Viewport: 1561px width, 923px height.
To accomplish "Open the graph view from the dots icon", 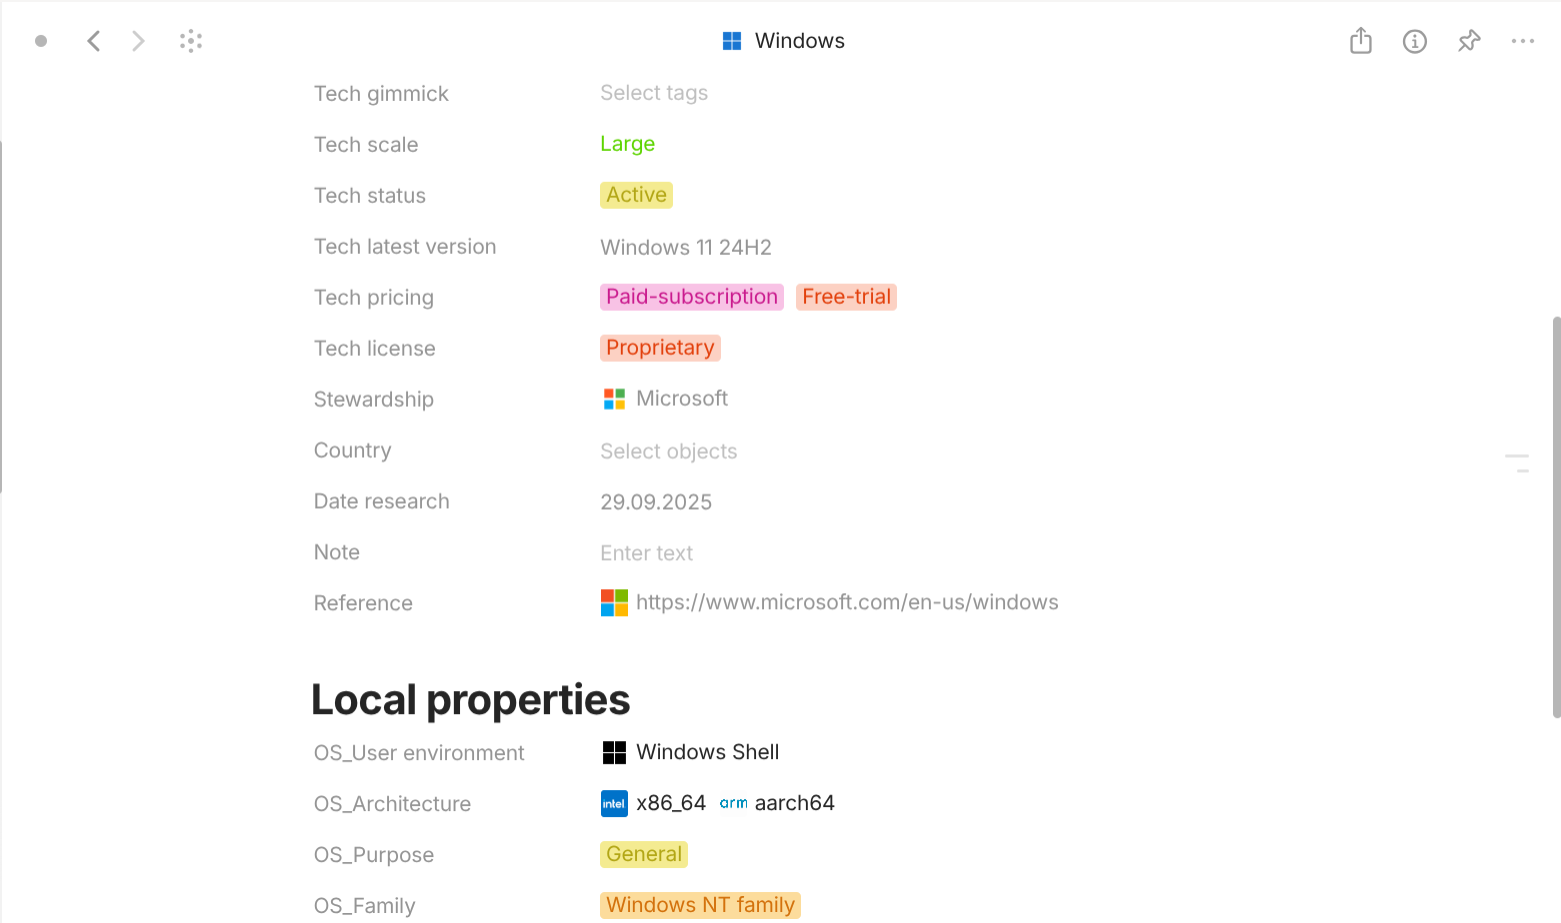I will (x=191, y=40).
